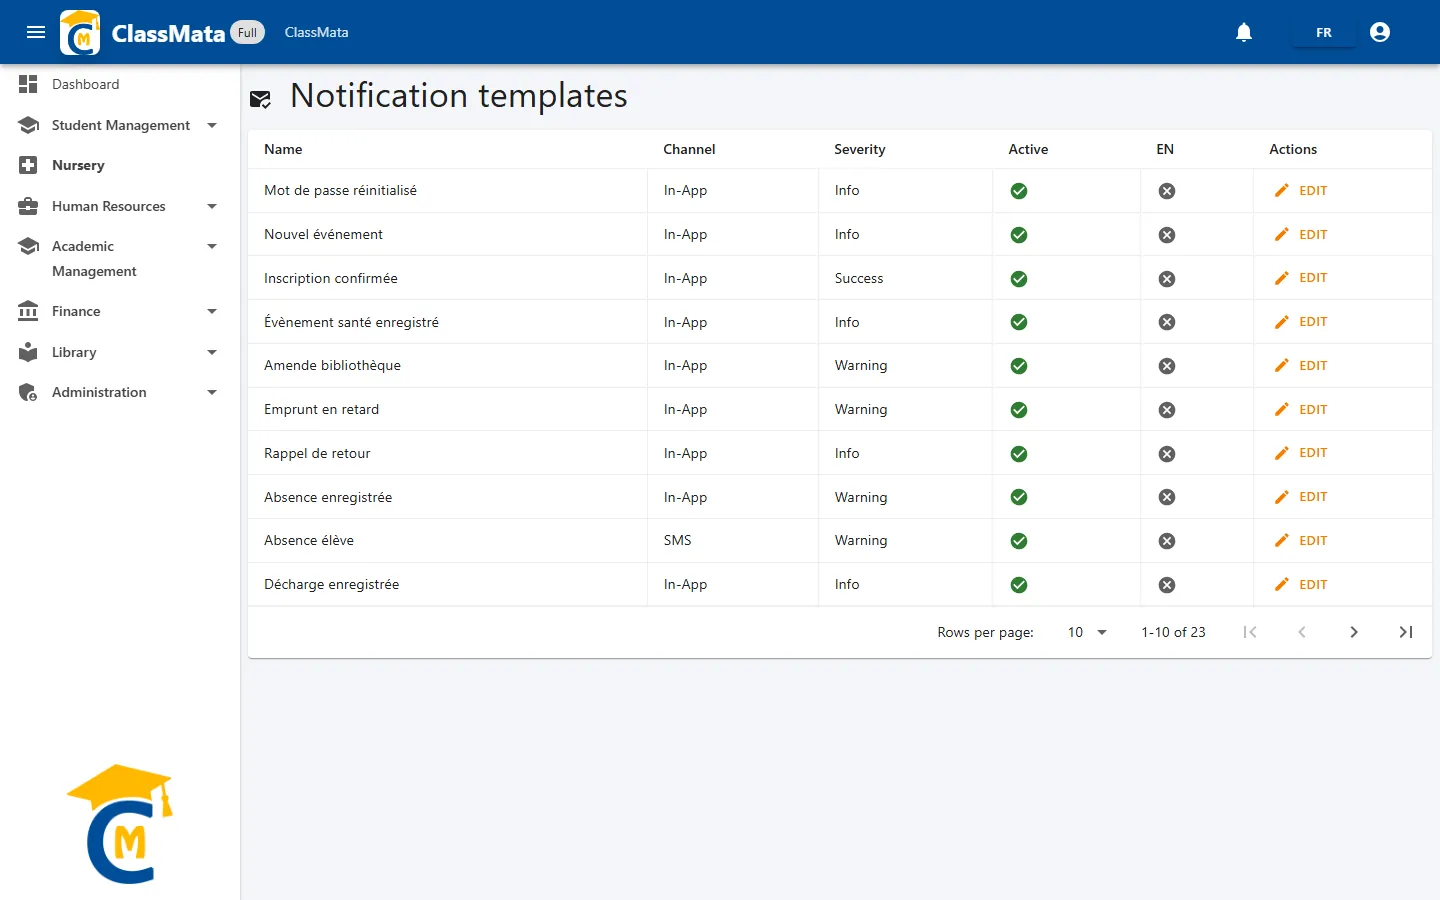Open the user account icon
The height and width of the screenshot is (900, 1440).
[1380, 32]
